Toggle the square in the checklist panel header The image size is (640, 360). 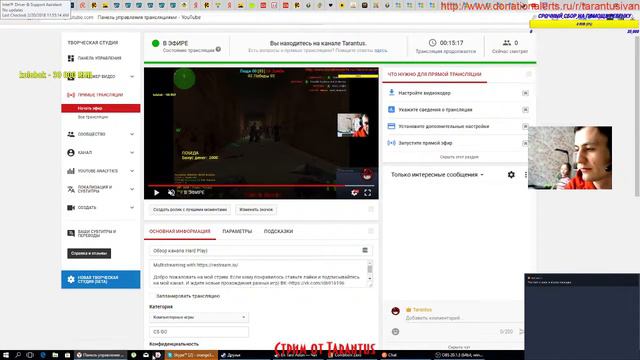click(529, 74)
